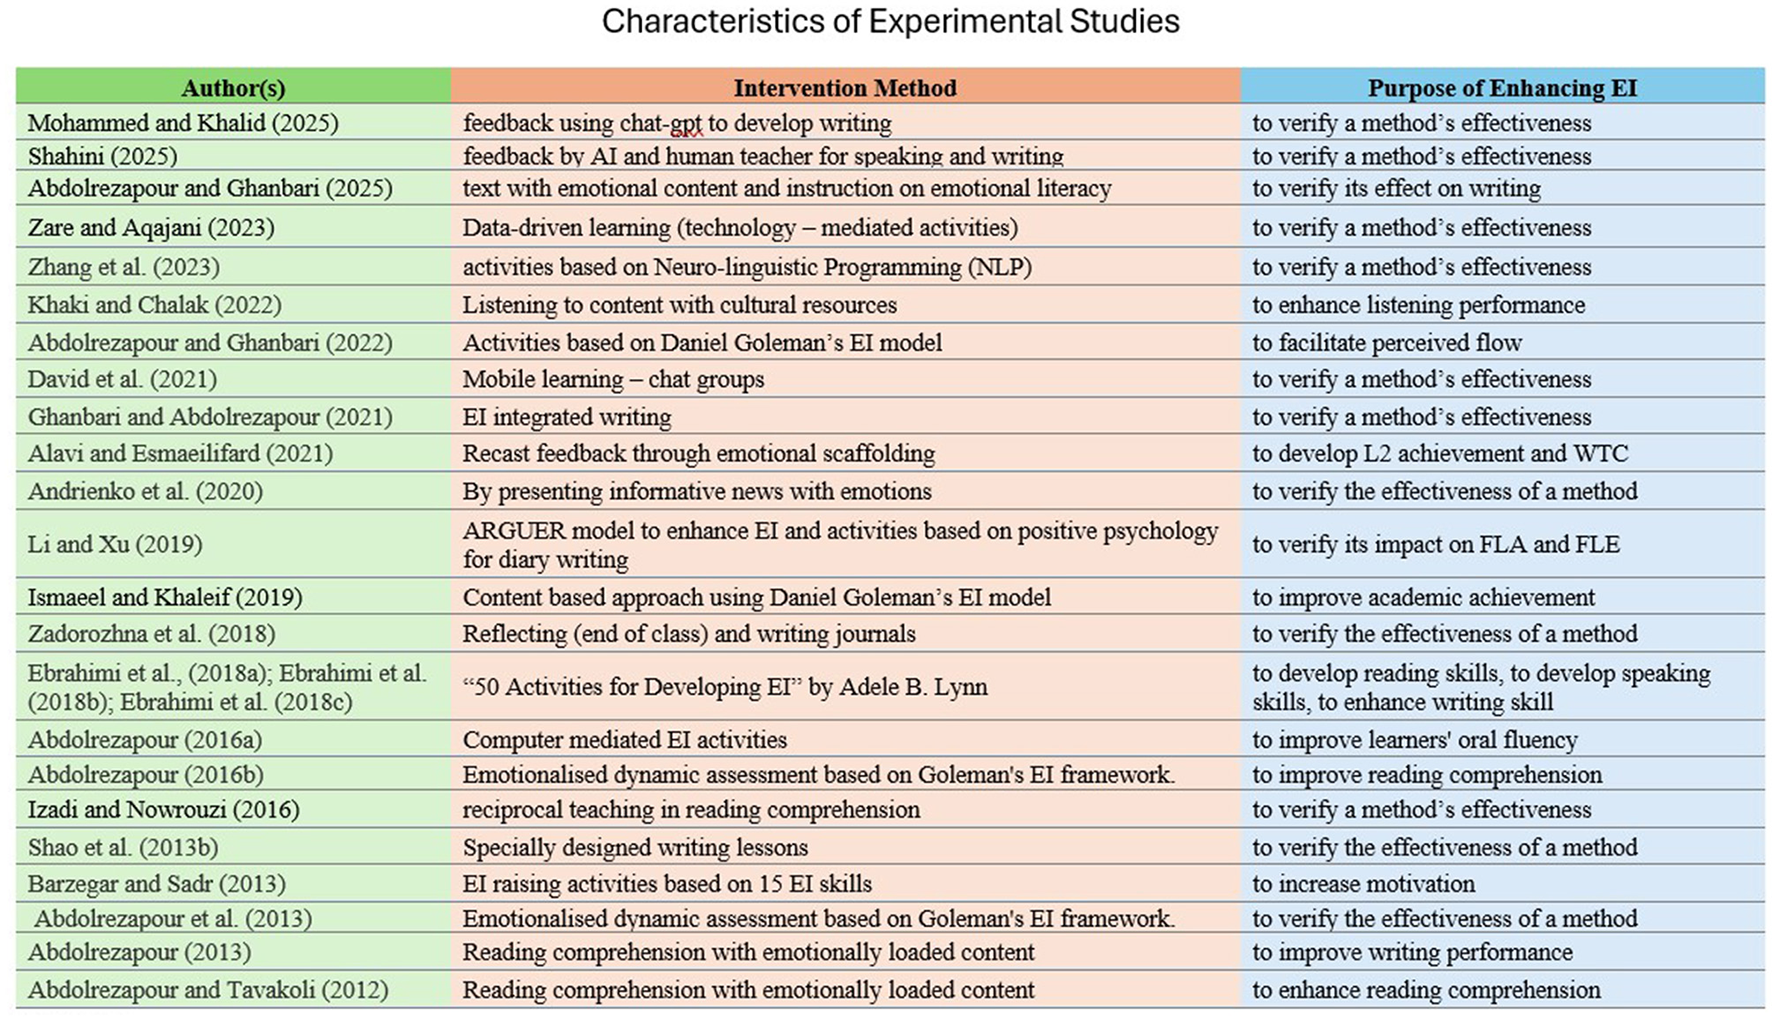Select the Khaki and Chalak (2022) entry
Screen dimensions: 1772x1020
click(x=154, y=305)
